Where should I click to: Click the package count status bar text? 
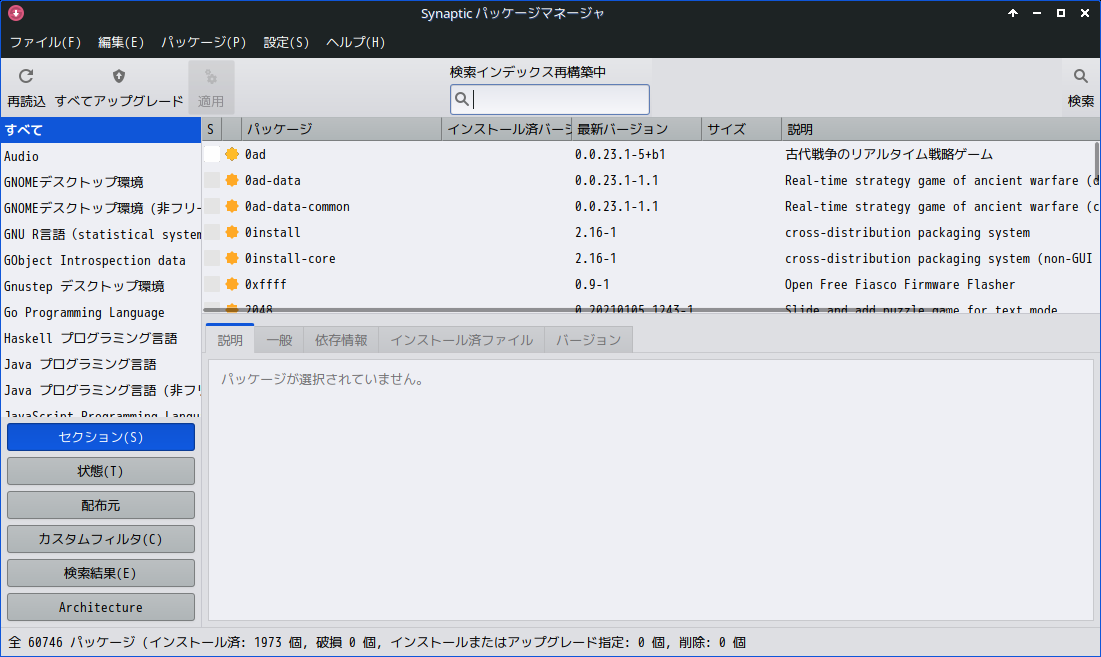(x=377, y=642)
